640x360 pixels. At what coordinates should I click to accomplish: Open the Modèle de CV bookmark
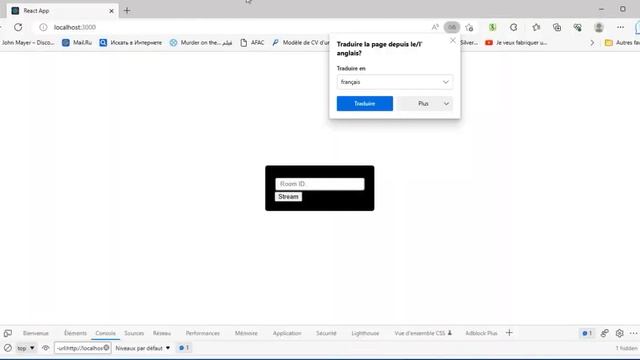pyautogui.click(x=301, y=42)
